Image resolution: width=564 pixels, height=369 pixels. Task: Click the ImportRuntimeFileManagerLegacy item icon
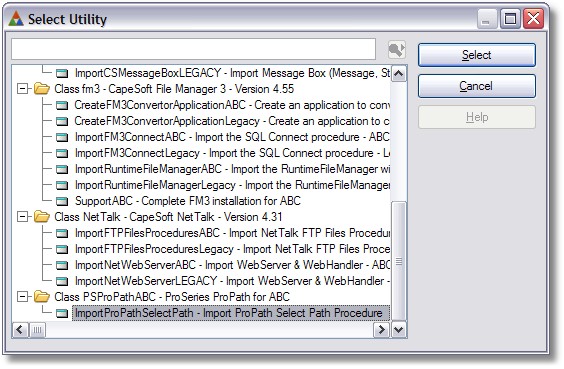click(x=62, y=185)
